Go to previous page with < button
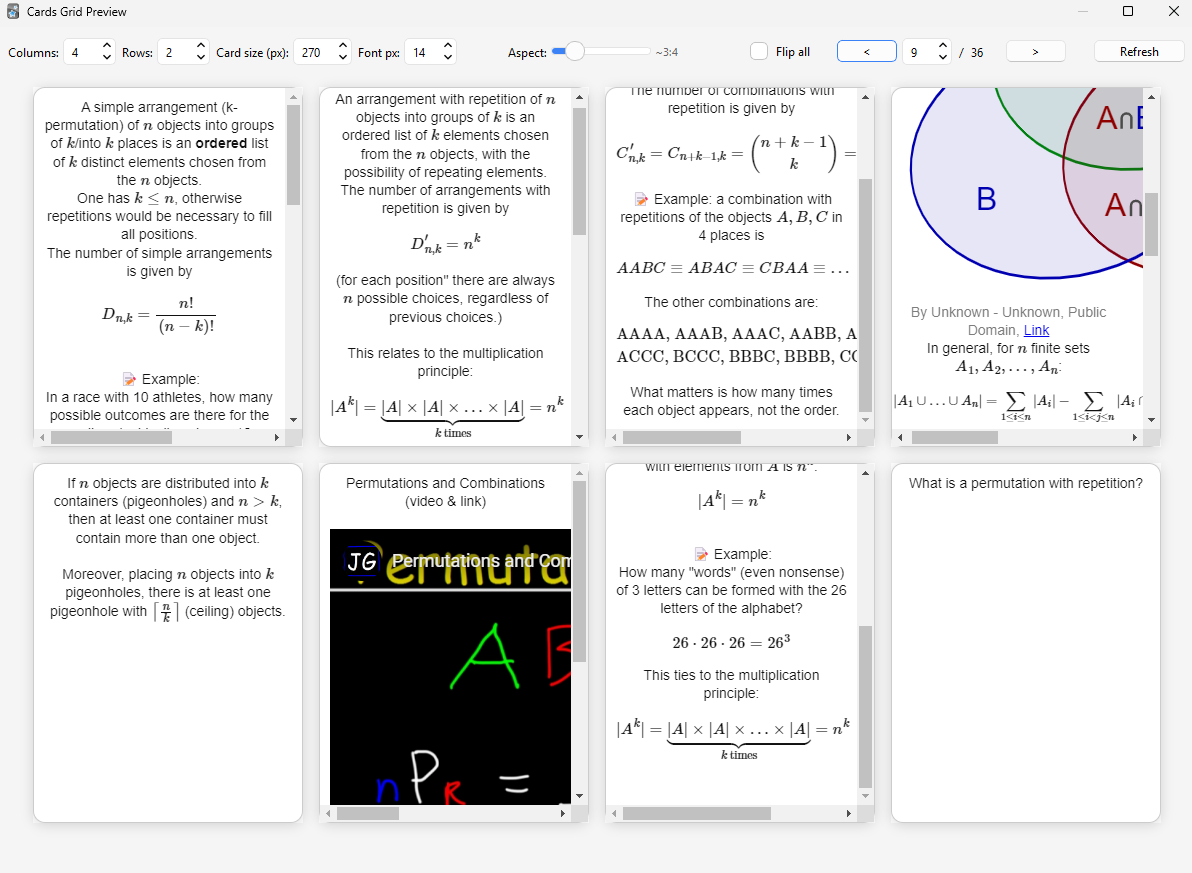The width and height of the screenshot is (1192, 873). pyautogui.click(x=866, y=51)
